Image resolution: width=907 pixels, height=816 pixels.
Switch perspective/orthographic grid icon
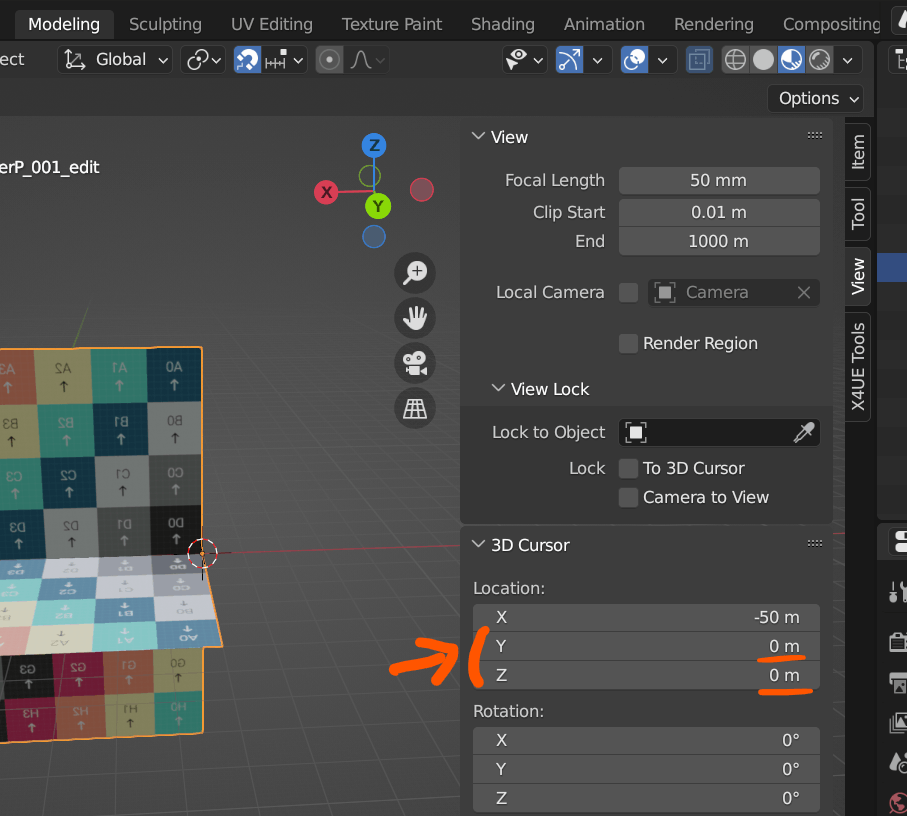click(415, 408)
